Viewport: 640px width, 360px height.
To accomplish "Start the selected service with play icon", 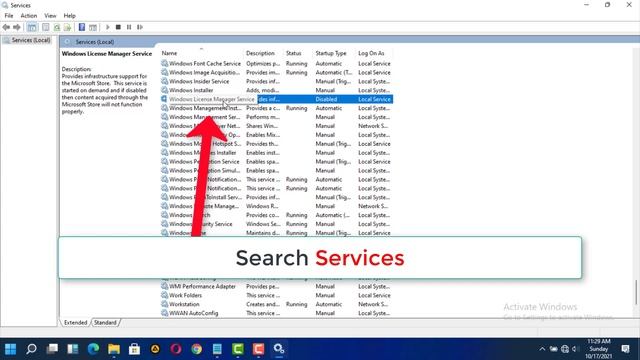I will coord(108,27).
